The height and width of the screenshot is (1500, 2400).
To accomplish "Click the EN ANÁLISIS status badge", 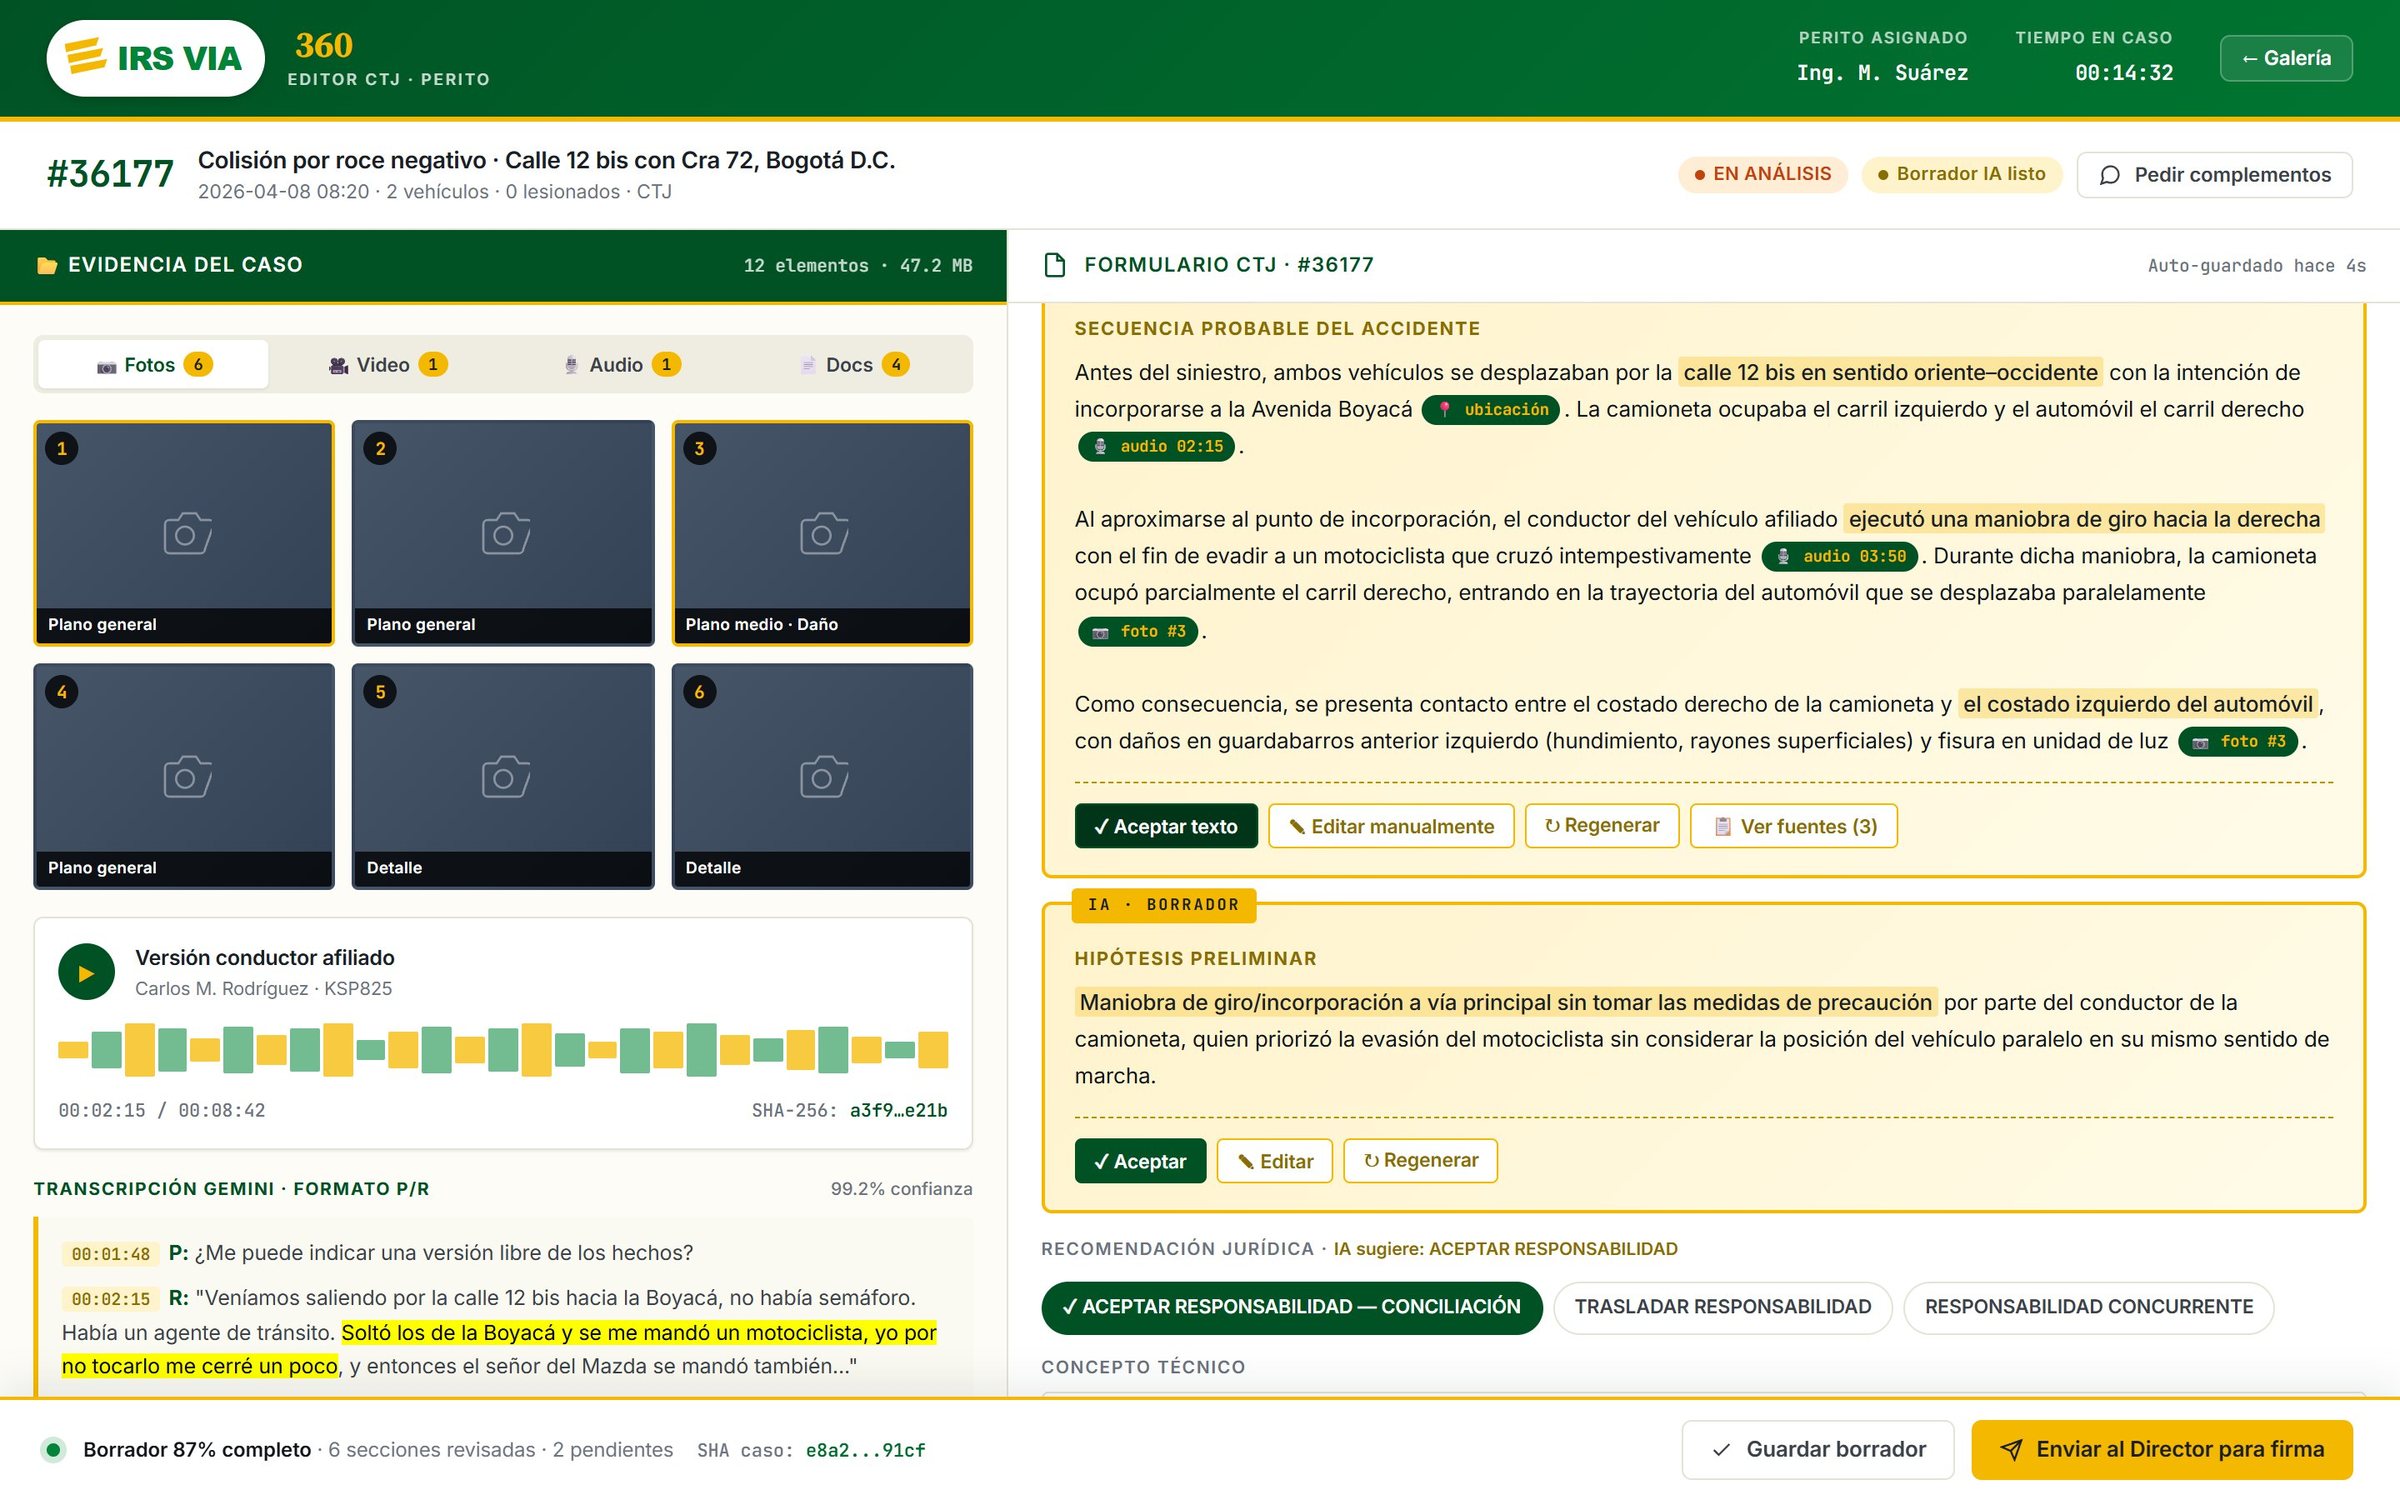I will pos(1763,174).
